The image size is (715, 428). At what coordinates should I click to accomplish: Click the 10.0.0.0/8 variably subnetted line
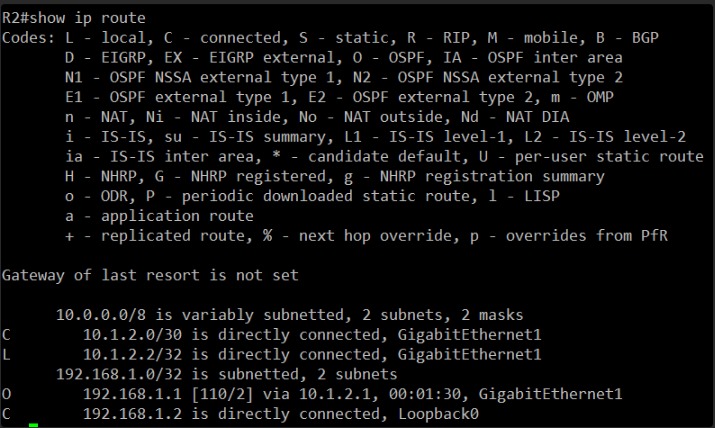click(290, 315)
